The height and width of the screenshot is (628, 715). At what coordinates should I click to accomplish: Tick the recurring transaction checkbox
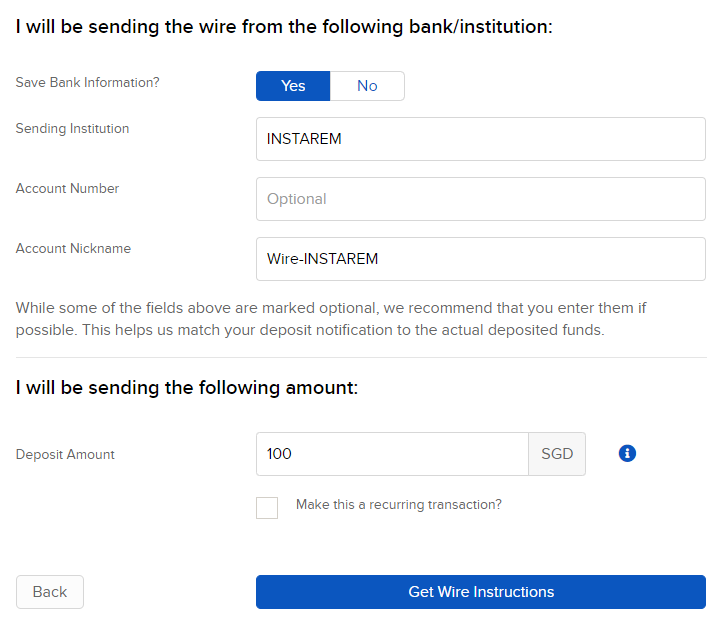click(267, 508)
